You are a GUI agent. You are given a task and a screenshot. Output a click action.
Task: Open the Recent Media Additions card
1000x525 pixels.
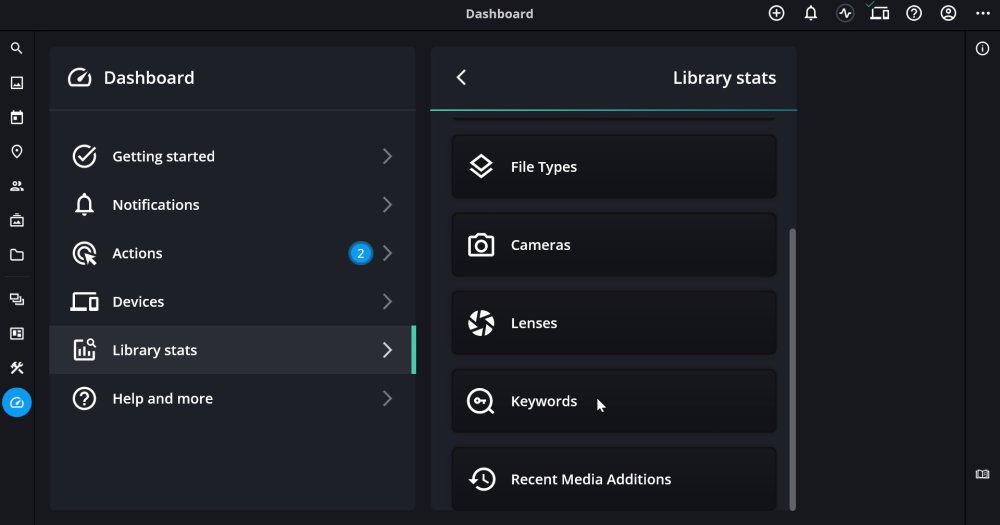pos(613,479)
